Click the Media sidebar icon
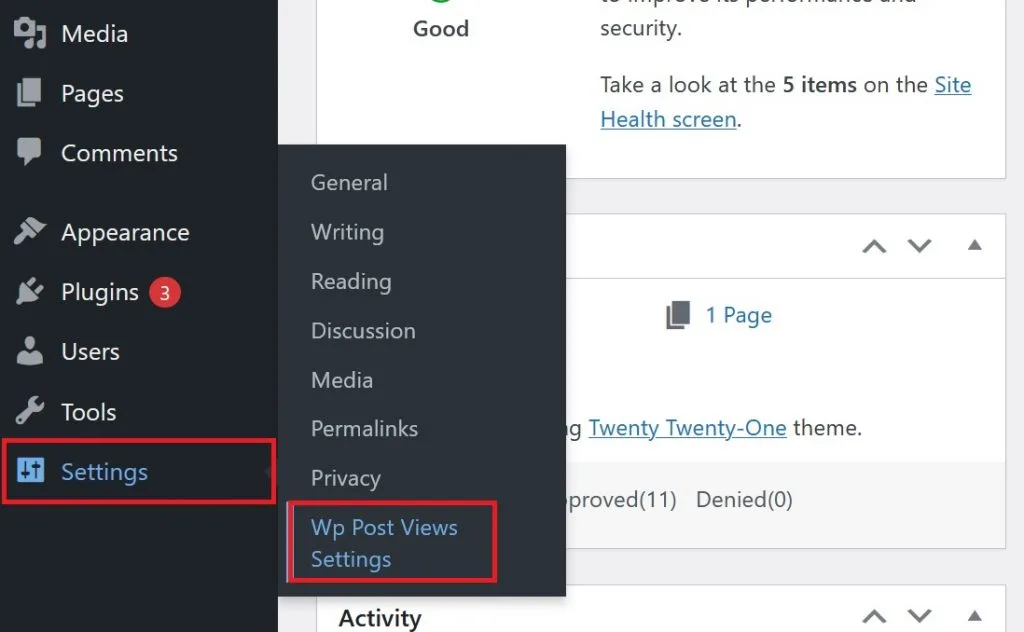This screenshot has height=632, width=1024. [x=29, y=33]
